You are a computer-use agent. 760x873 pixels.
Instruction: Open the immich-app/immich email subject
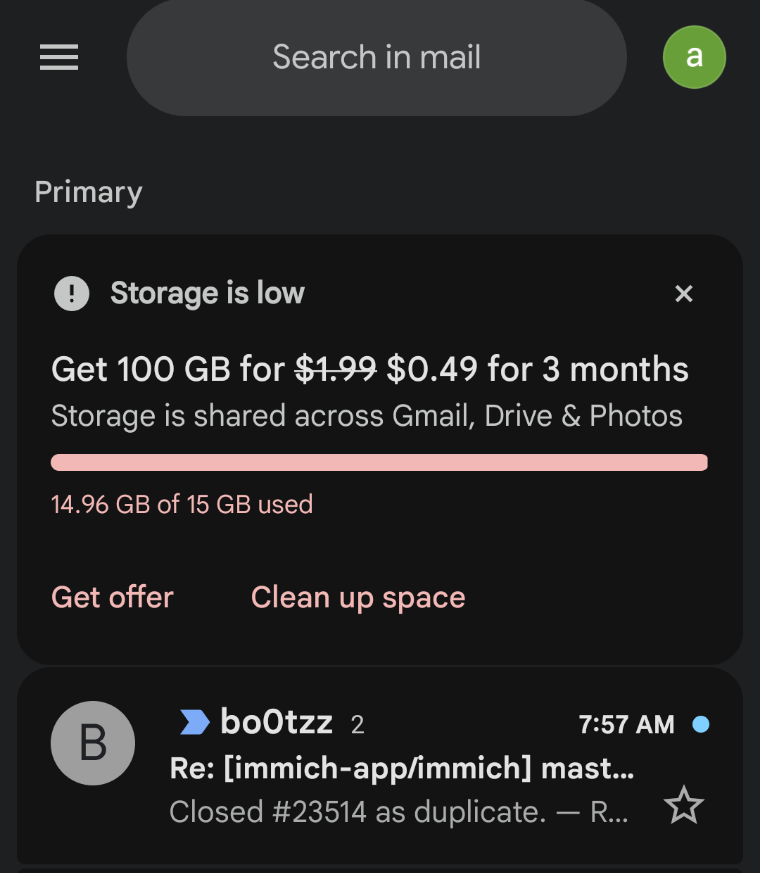pyautogui.click(x=401, y=770)
